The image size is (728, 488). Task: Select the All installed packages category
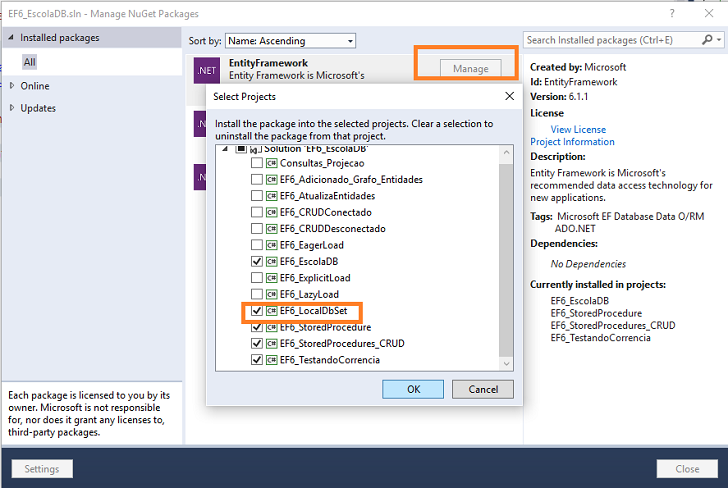[30, 62]
